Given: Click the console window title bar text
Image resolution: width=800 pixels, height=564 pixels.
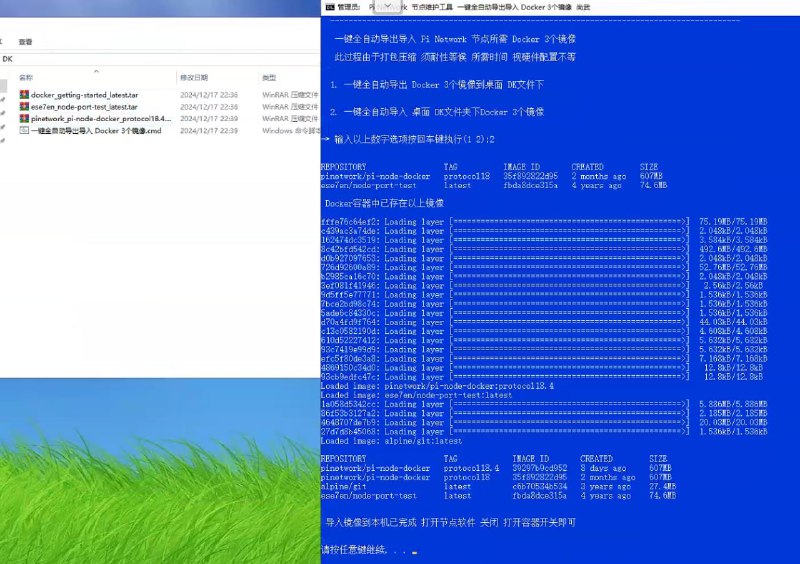Looking at the screenshot, I should (x=500, y=7).
